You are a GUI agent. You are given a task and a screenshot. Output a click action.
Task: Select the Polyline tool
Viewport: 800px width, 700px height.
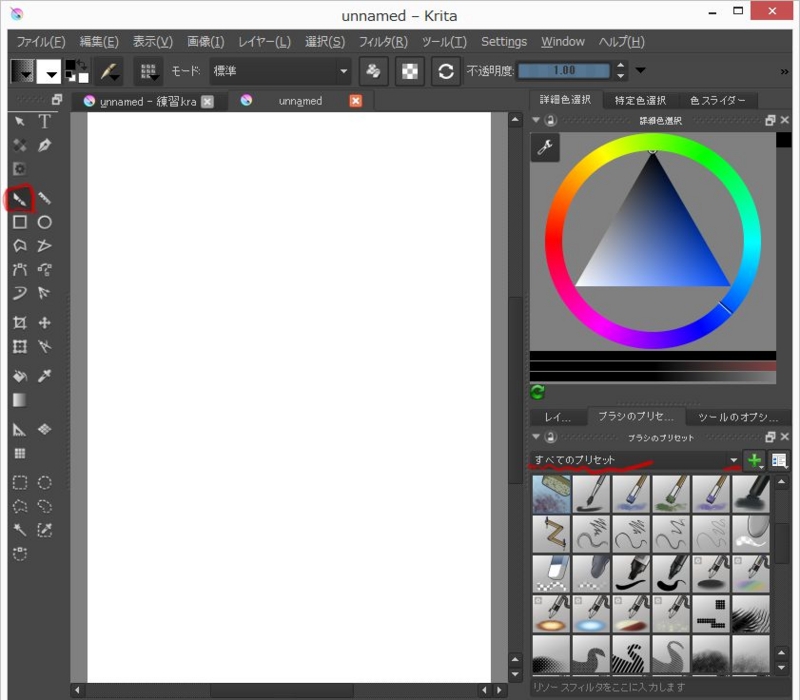point(44,245)
